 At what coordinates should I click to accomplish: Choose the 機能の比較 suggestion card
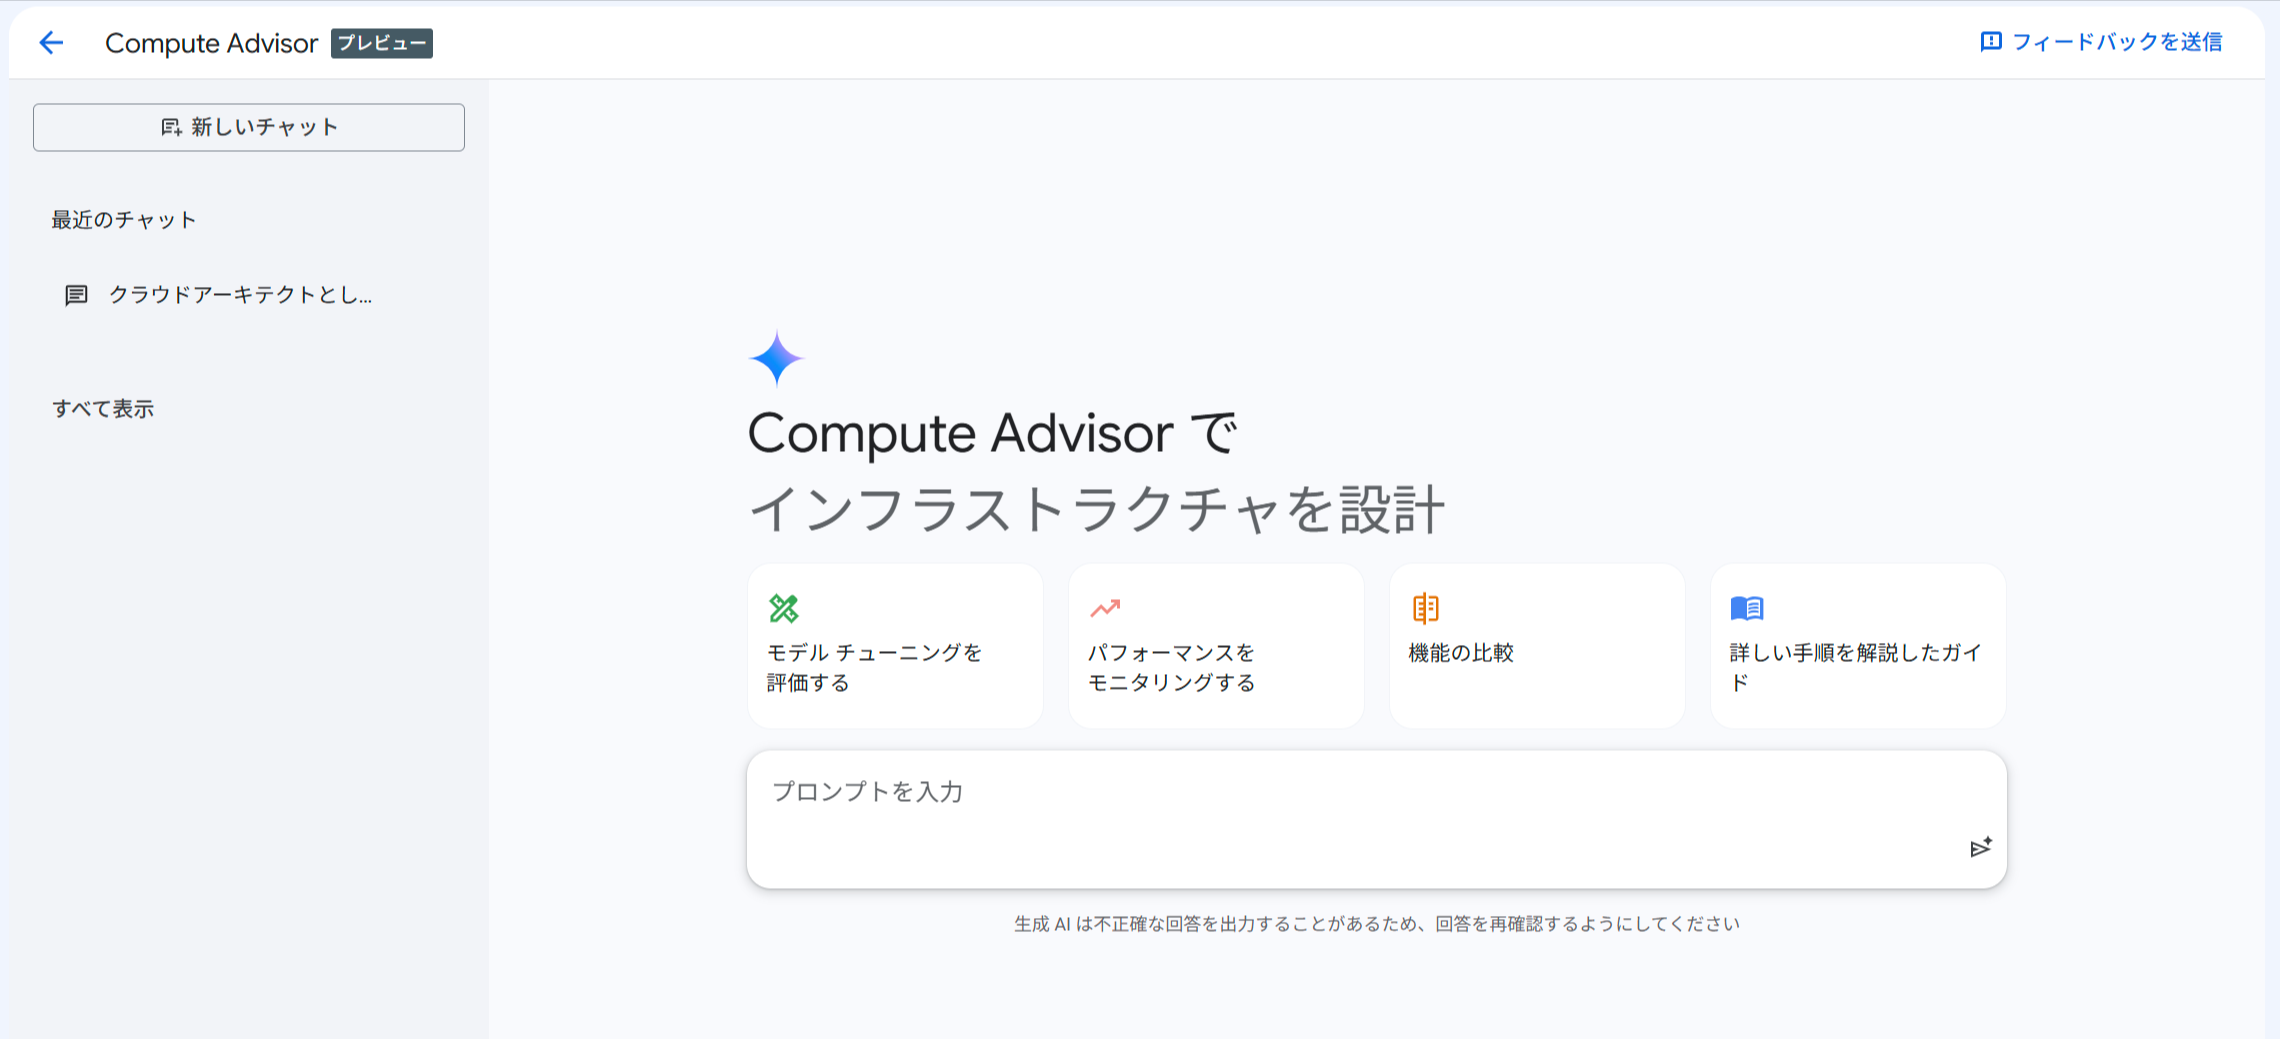click(1537, 646)
